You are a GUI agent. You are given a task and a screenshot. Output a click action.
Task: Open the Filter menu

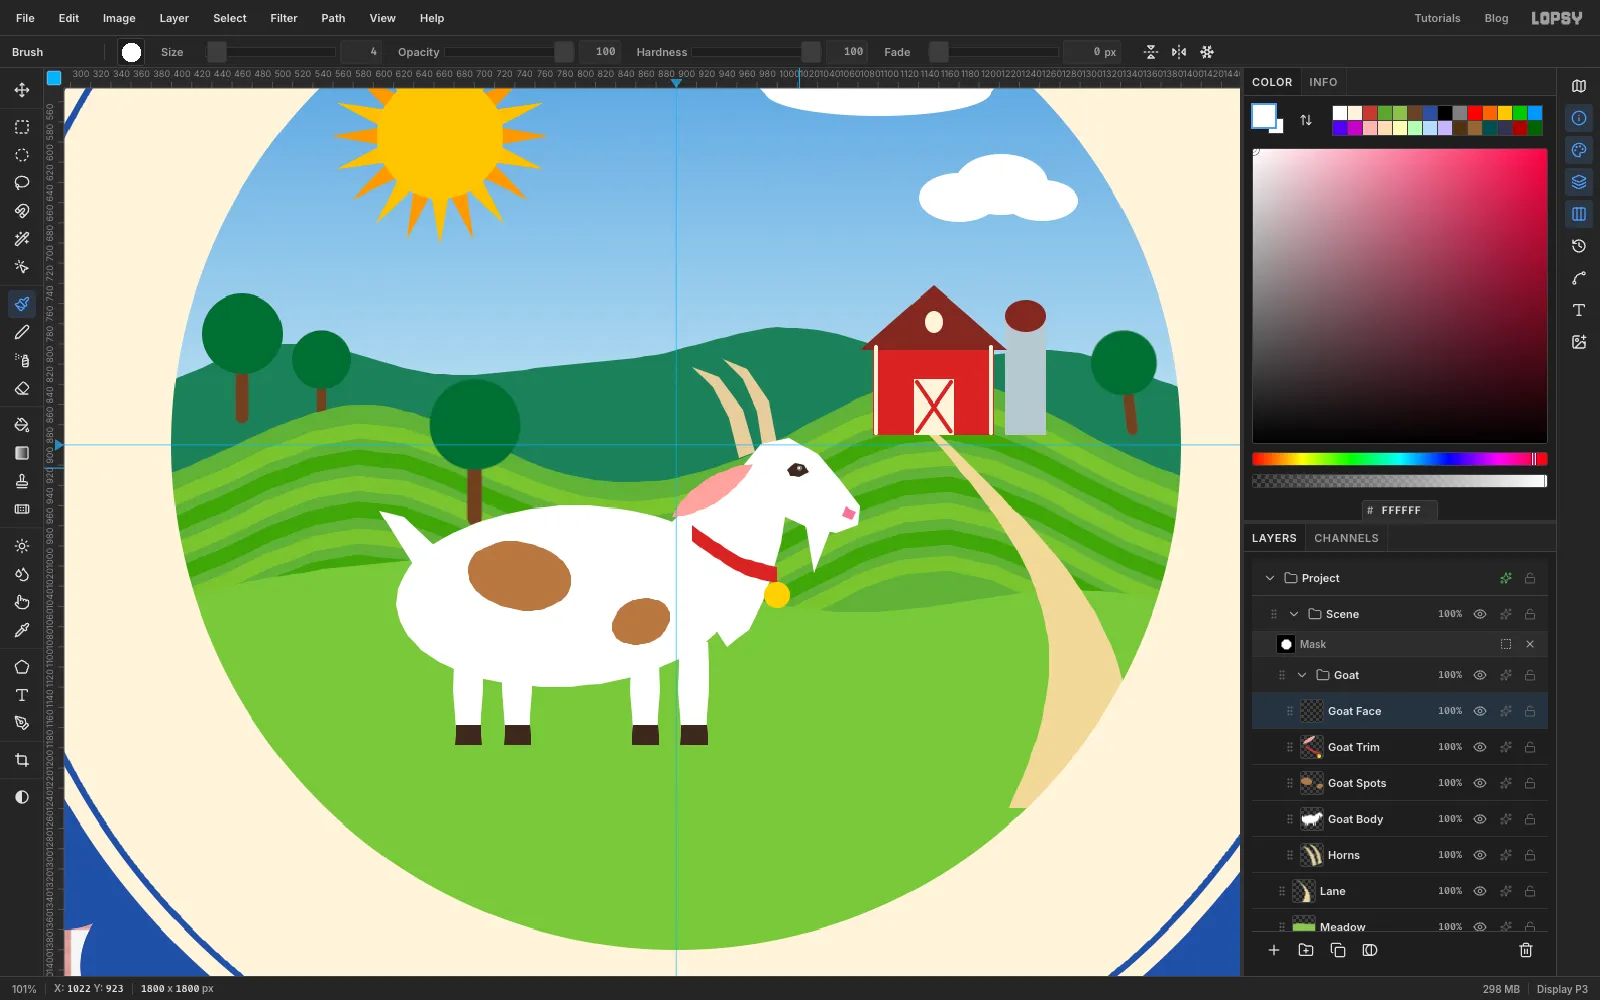pyautogui.click(x=284, y=18)
